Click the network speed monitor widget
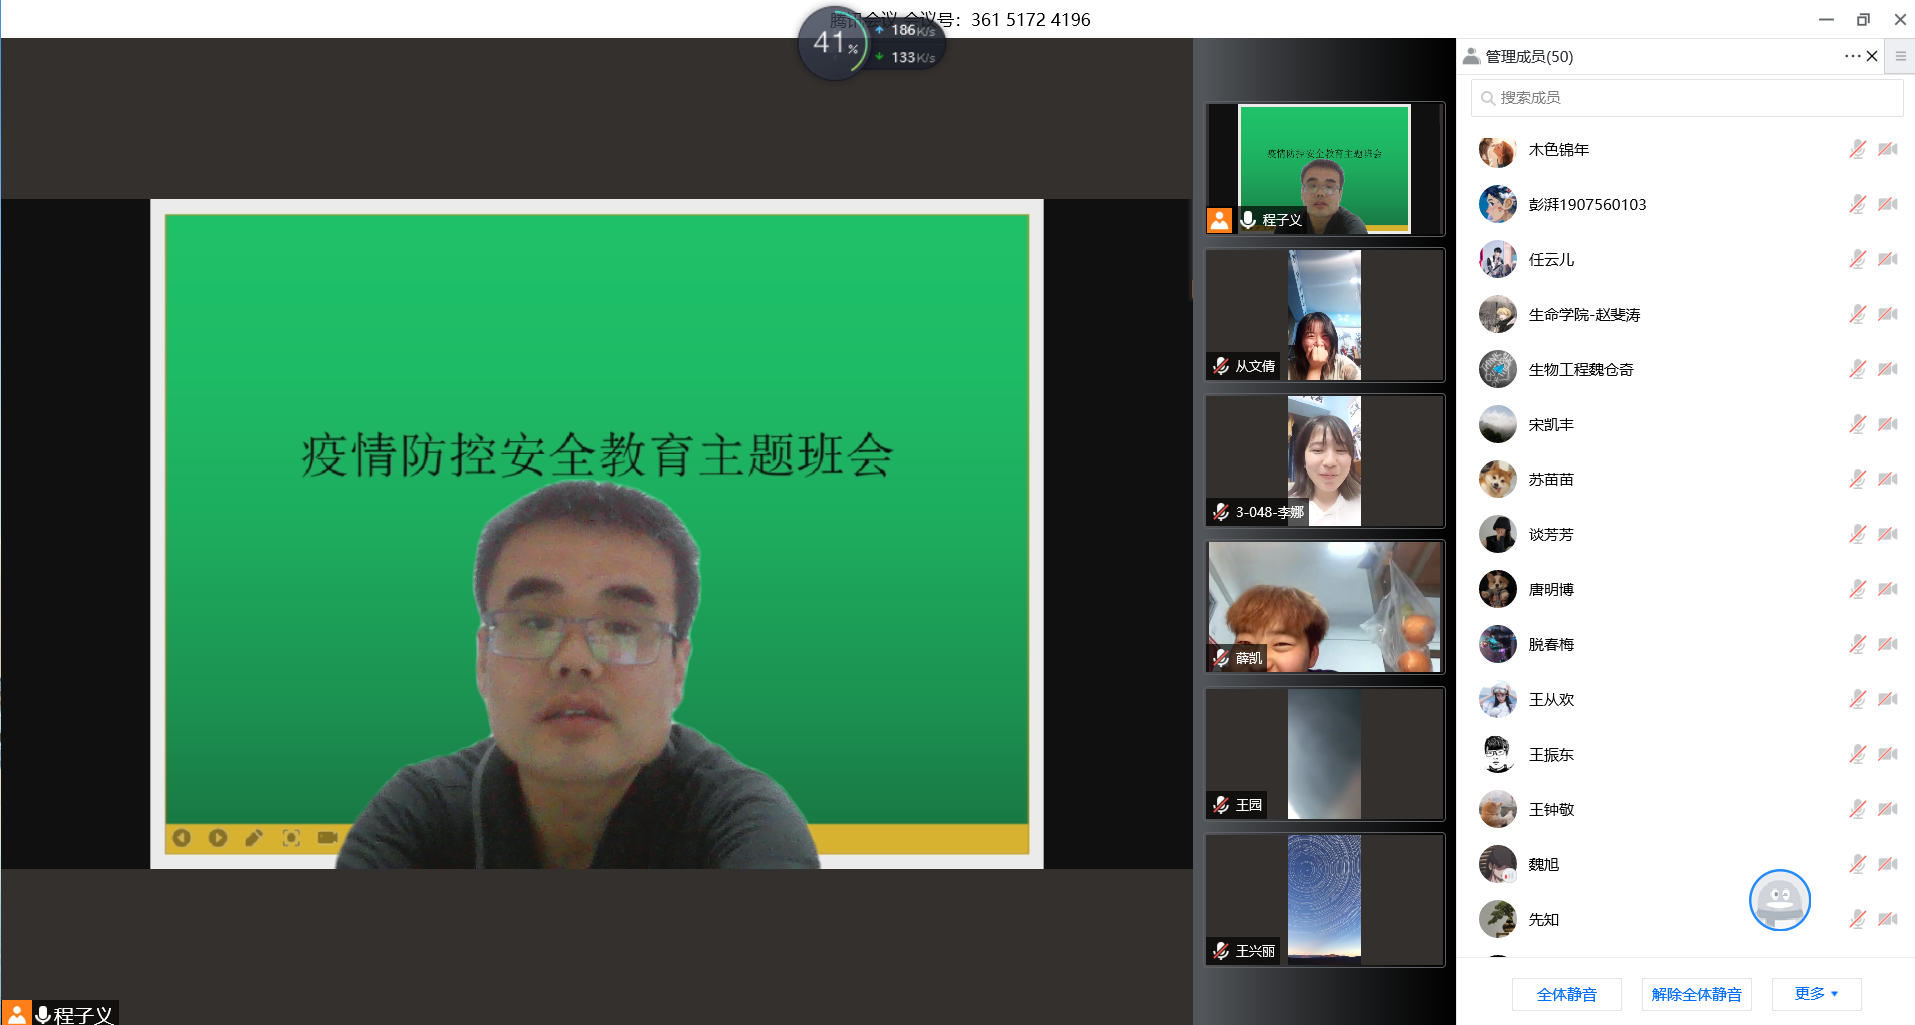1915x1025 pixels. 871,44
